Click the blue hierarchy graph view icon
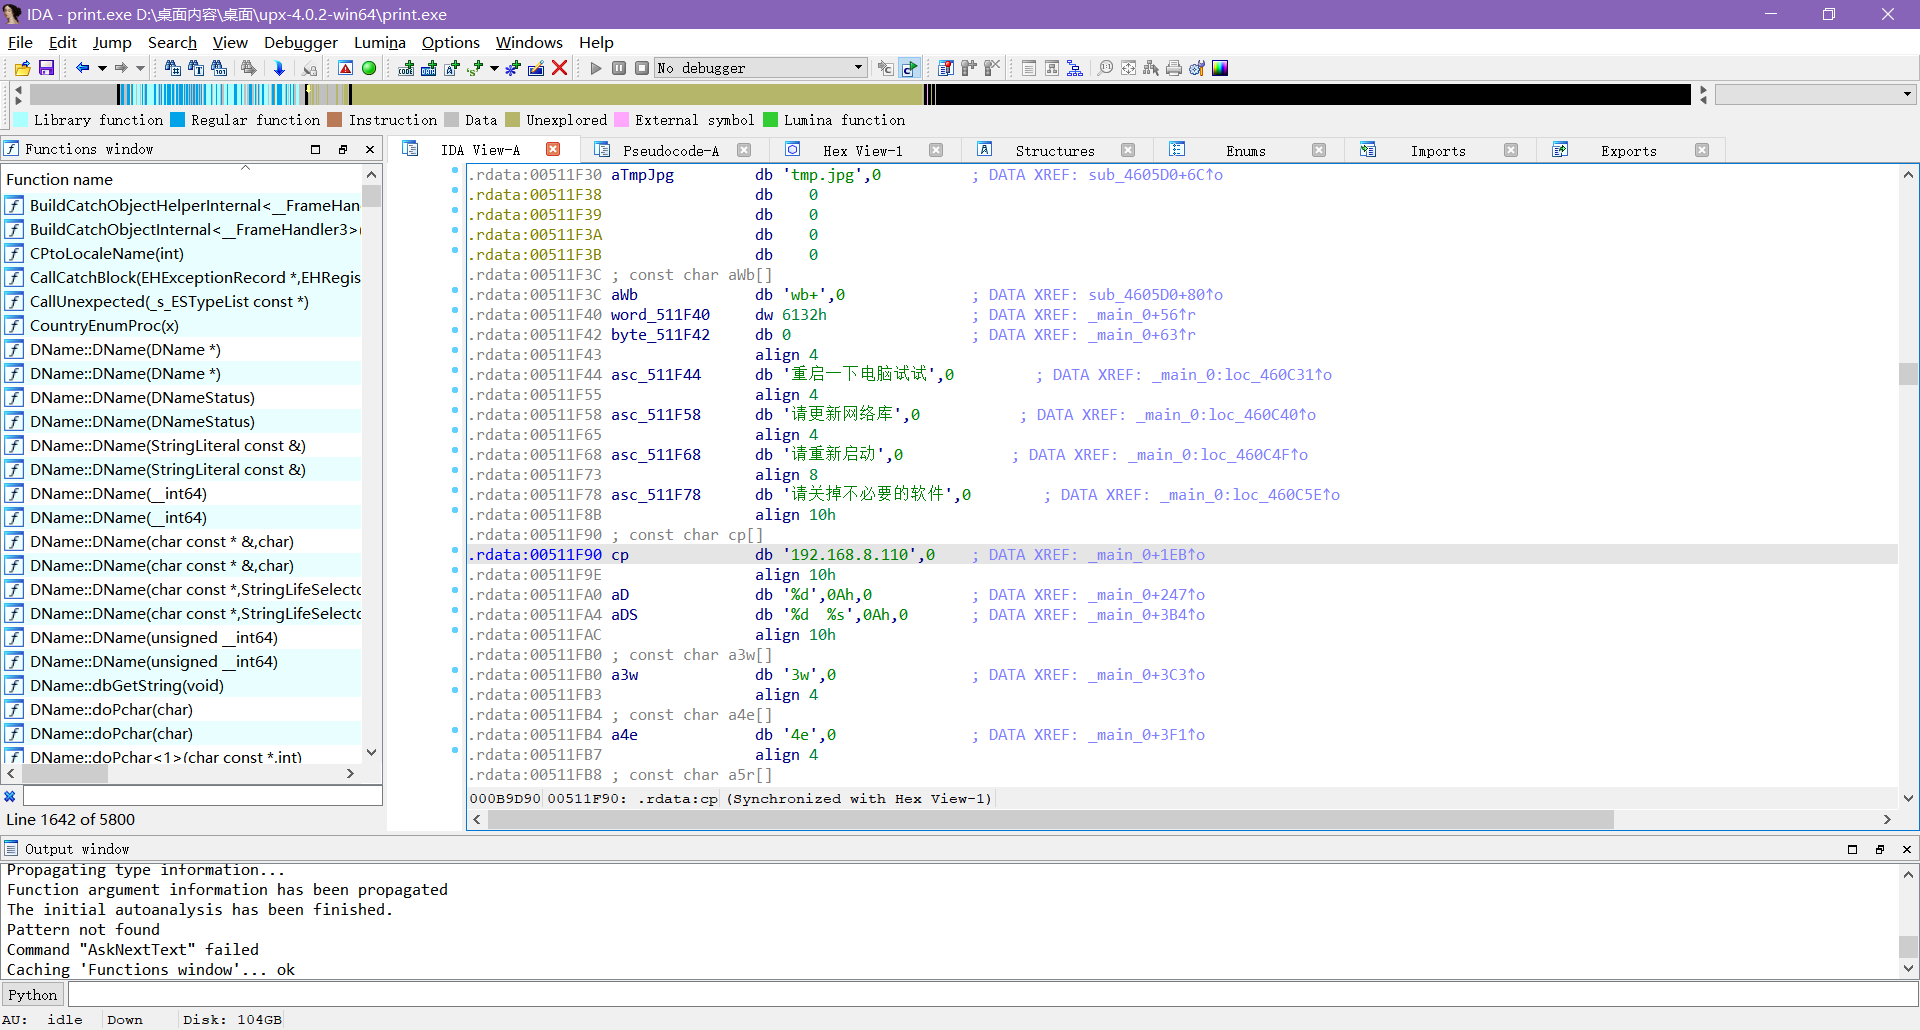 click(1075, 68)
